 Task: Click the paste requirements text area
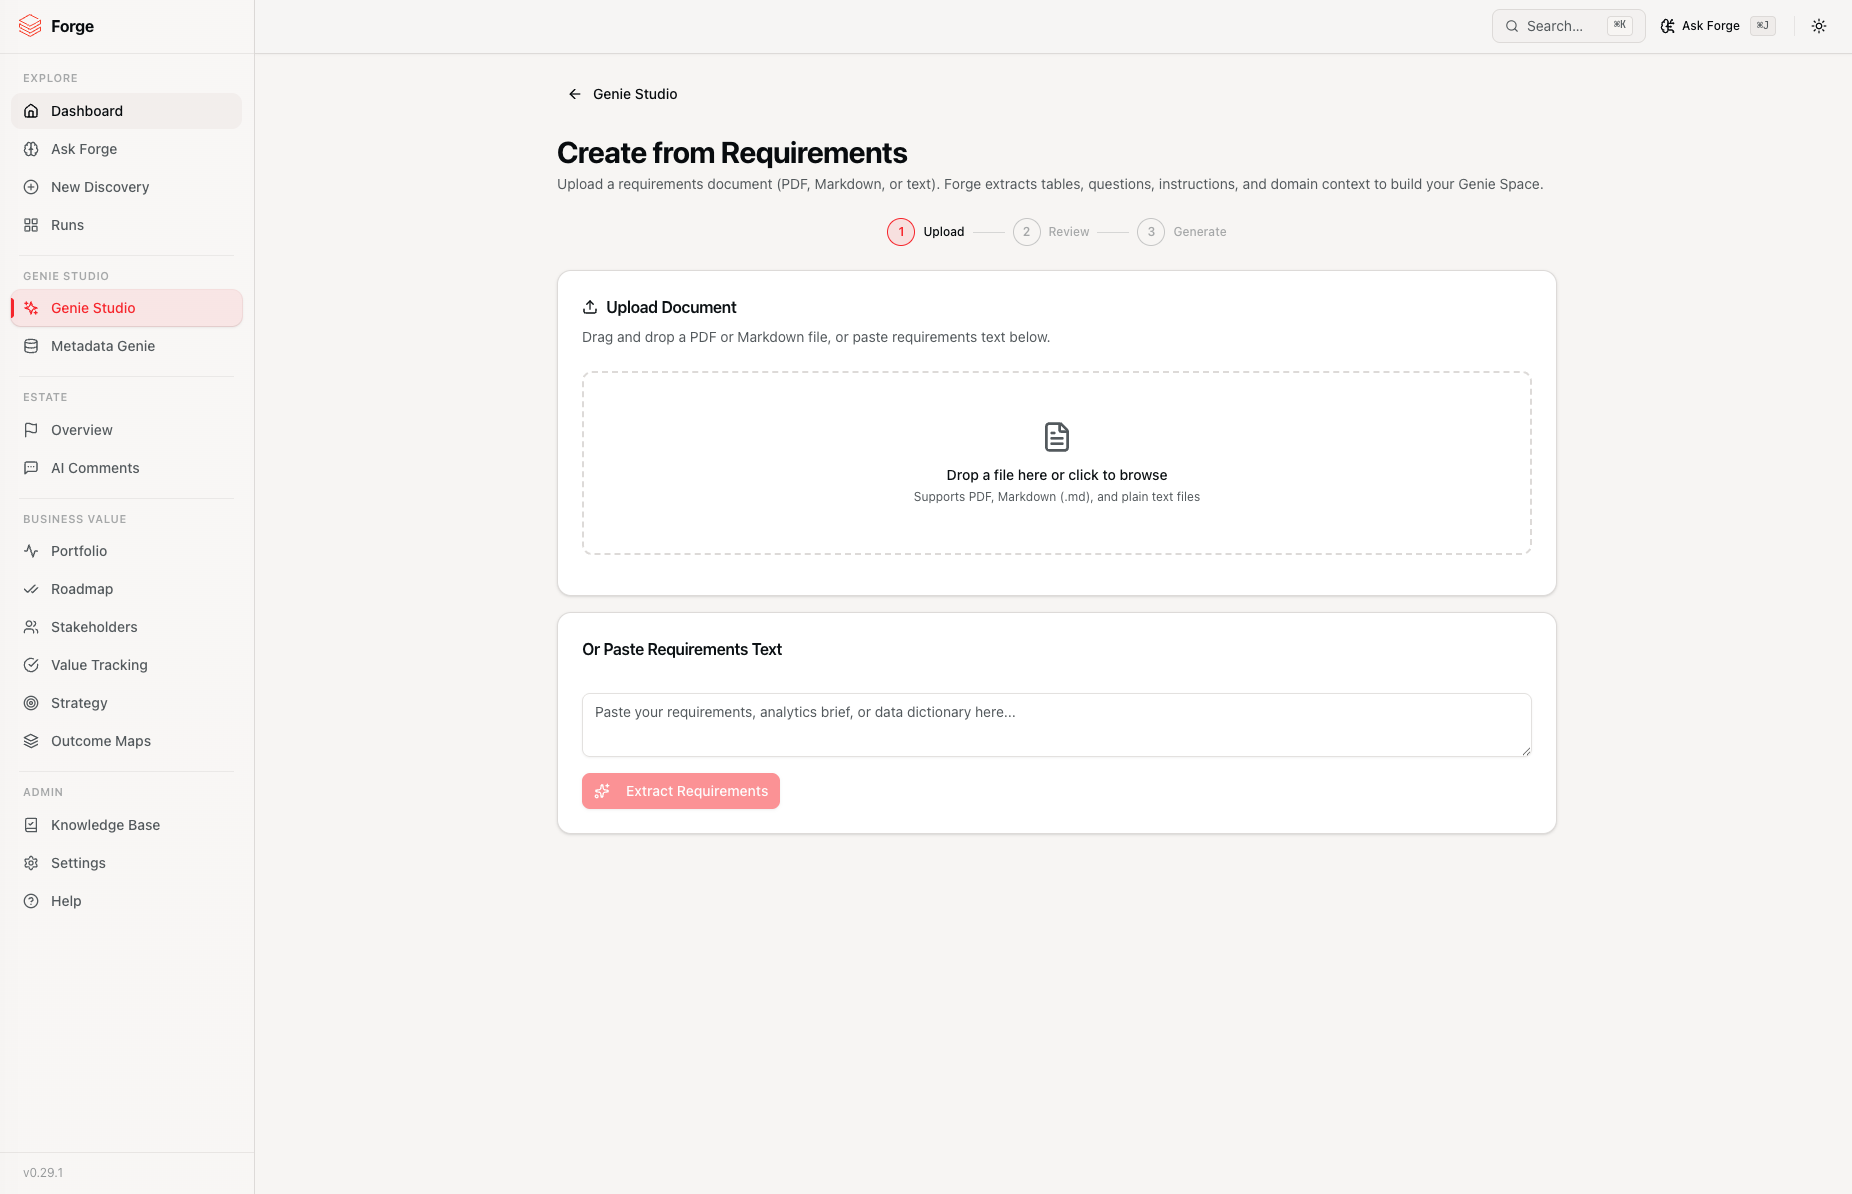tap(1057, 725)
